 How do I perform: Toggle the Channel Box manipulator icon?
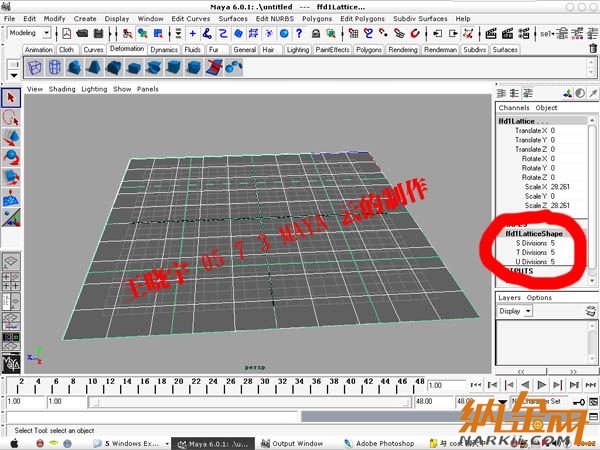568,93
